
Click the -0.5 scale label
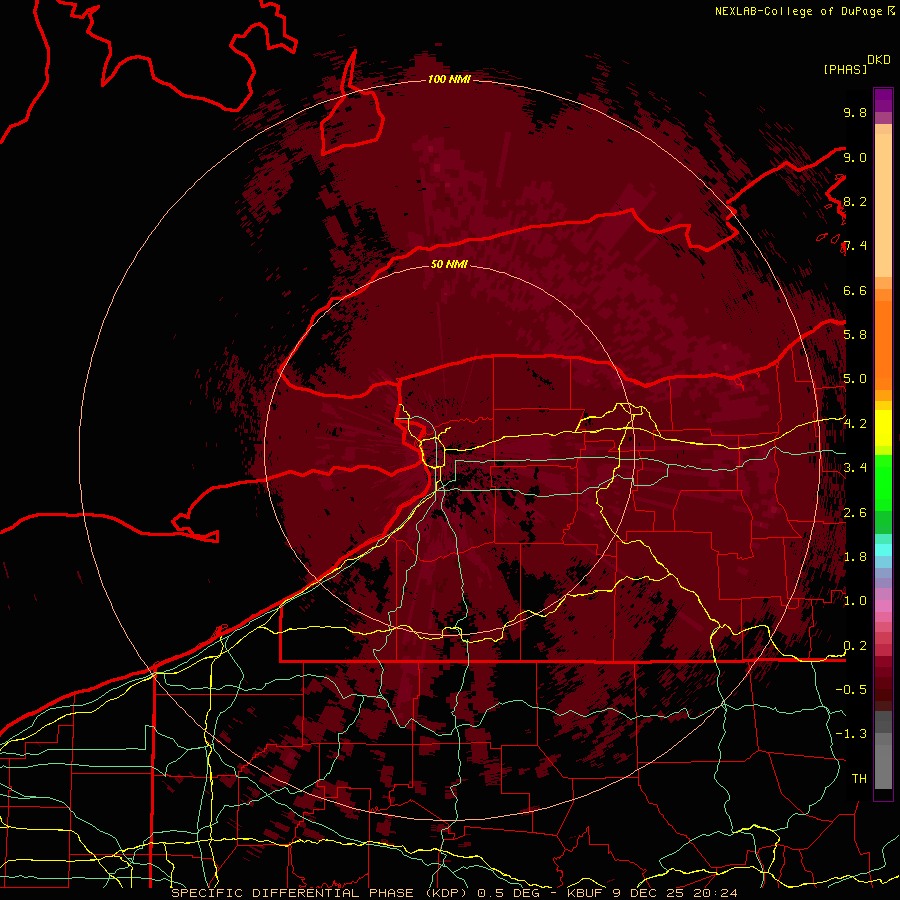(x=851, y=690)
